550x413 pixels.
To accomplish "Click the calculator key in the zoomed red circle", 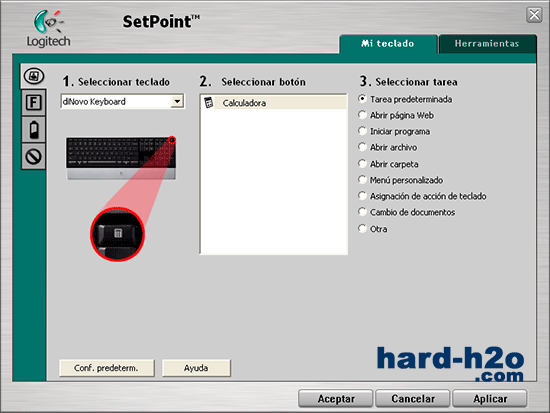I will click(x=118, y=234).
